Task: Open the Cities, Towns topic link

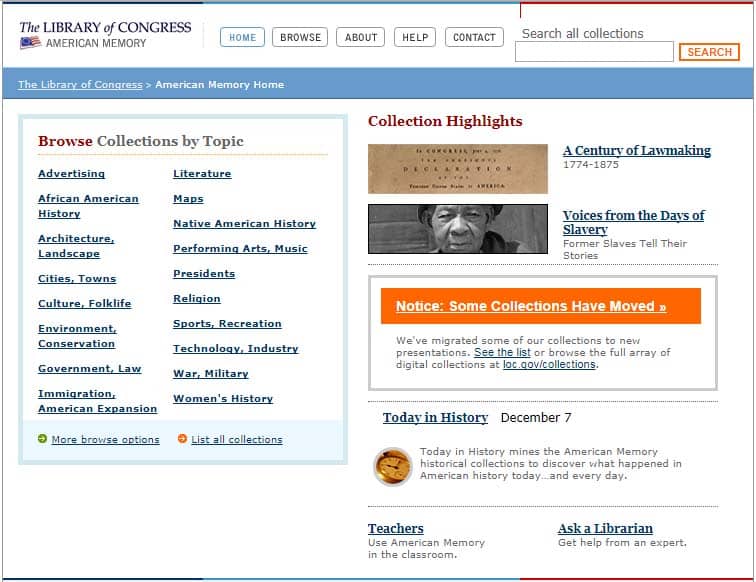Action: [x=77, y=279]
